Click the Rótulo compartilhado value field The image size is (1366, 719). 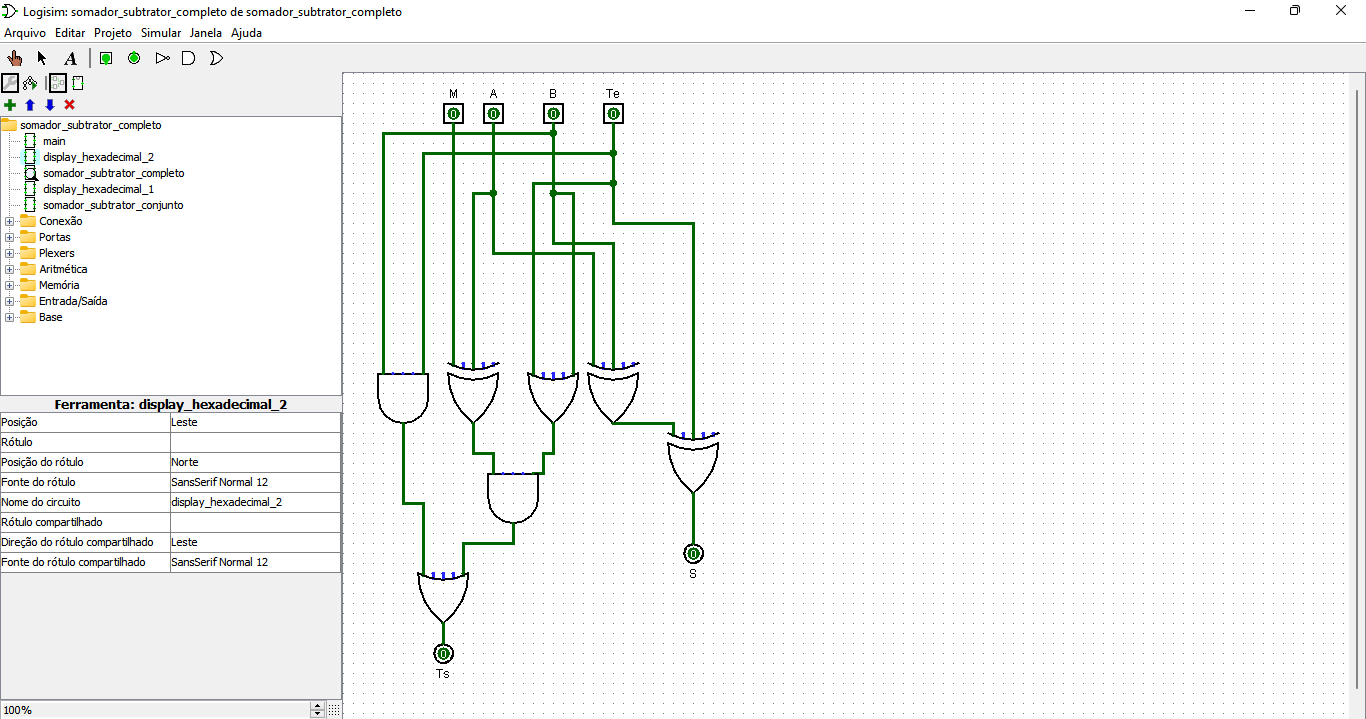pos(255,522)
